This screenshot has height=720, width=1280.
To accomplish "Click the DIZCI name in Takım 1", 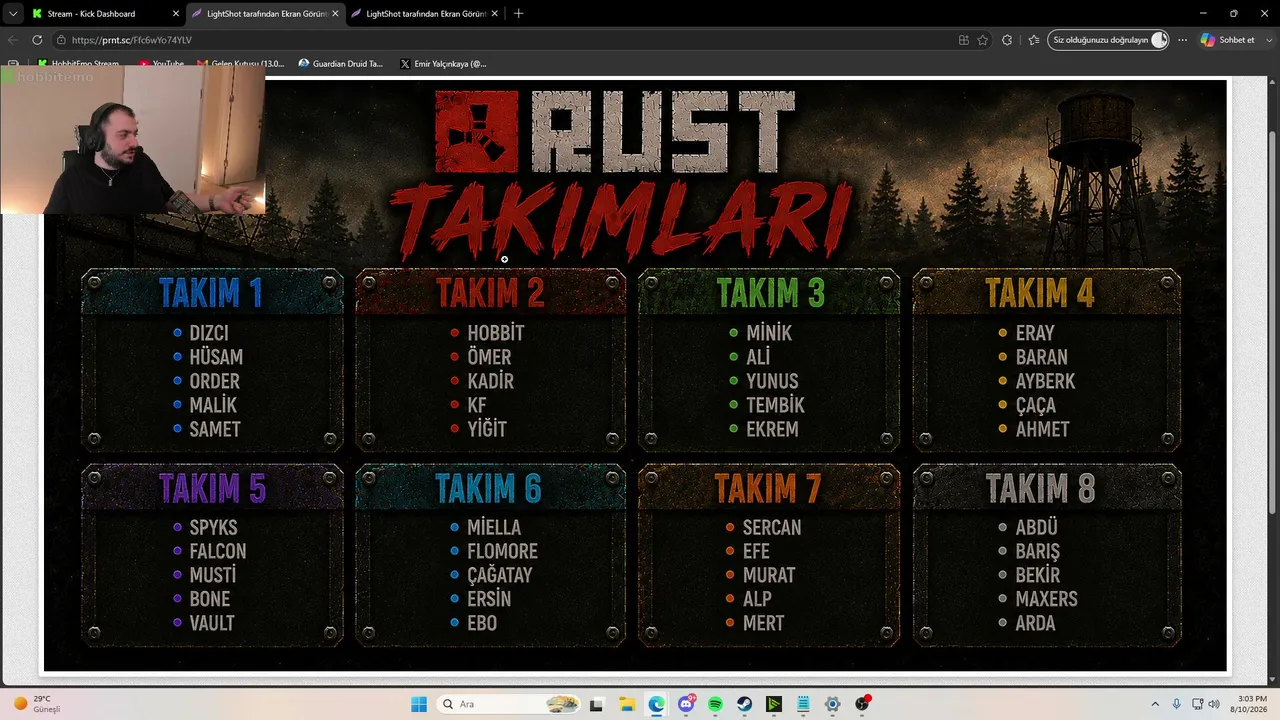I will pos(209,333).
